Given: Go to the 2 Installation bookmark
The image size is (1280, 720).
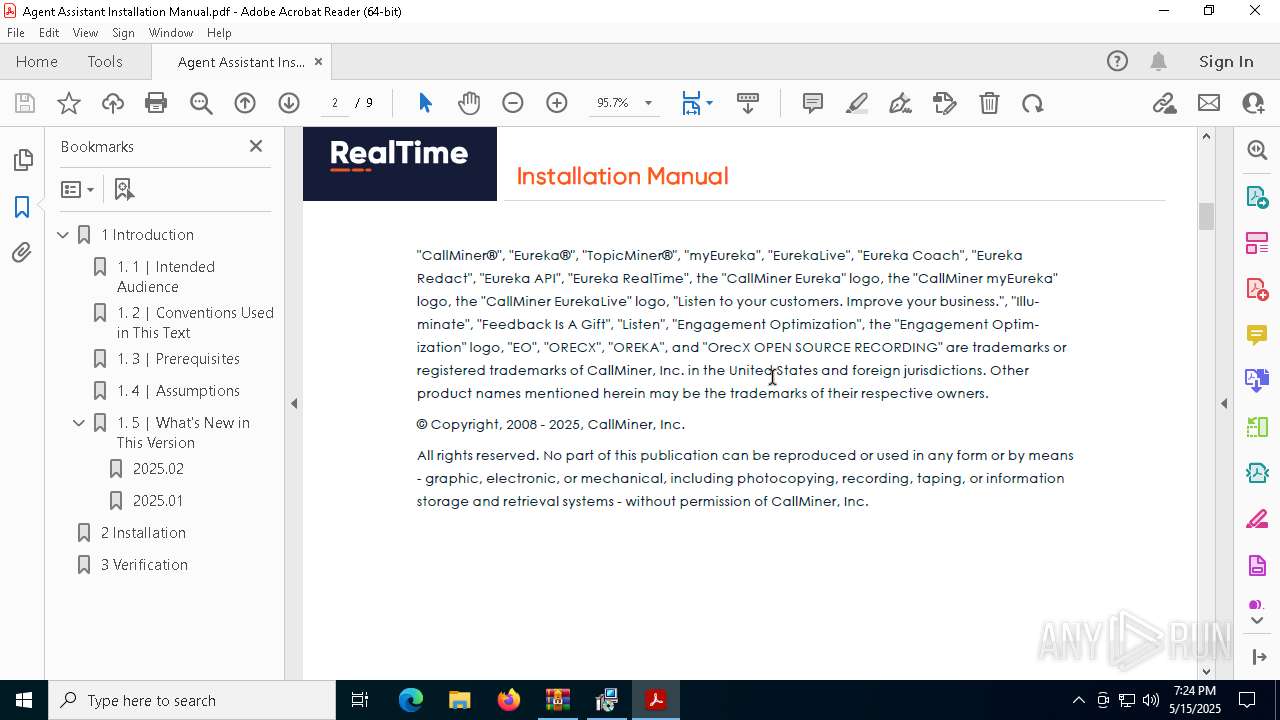Looking at the screenshot, I should click(x=143, y=533).
